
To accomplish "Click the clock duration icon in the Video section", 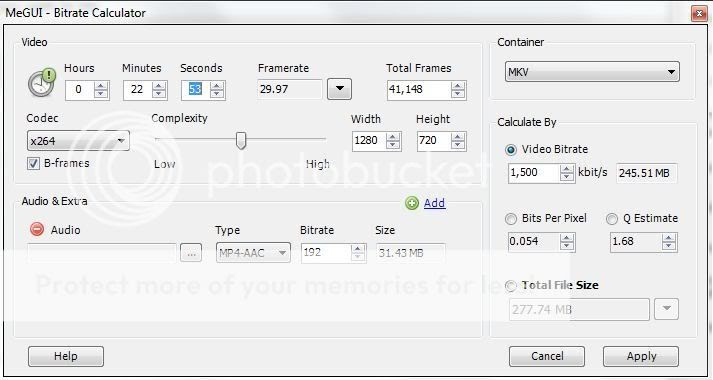I will pos(41,82).
